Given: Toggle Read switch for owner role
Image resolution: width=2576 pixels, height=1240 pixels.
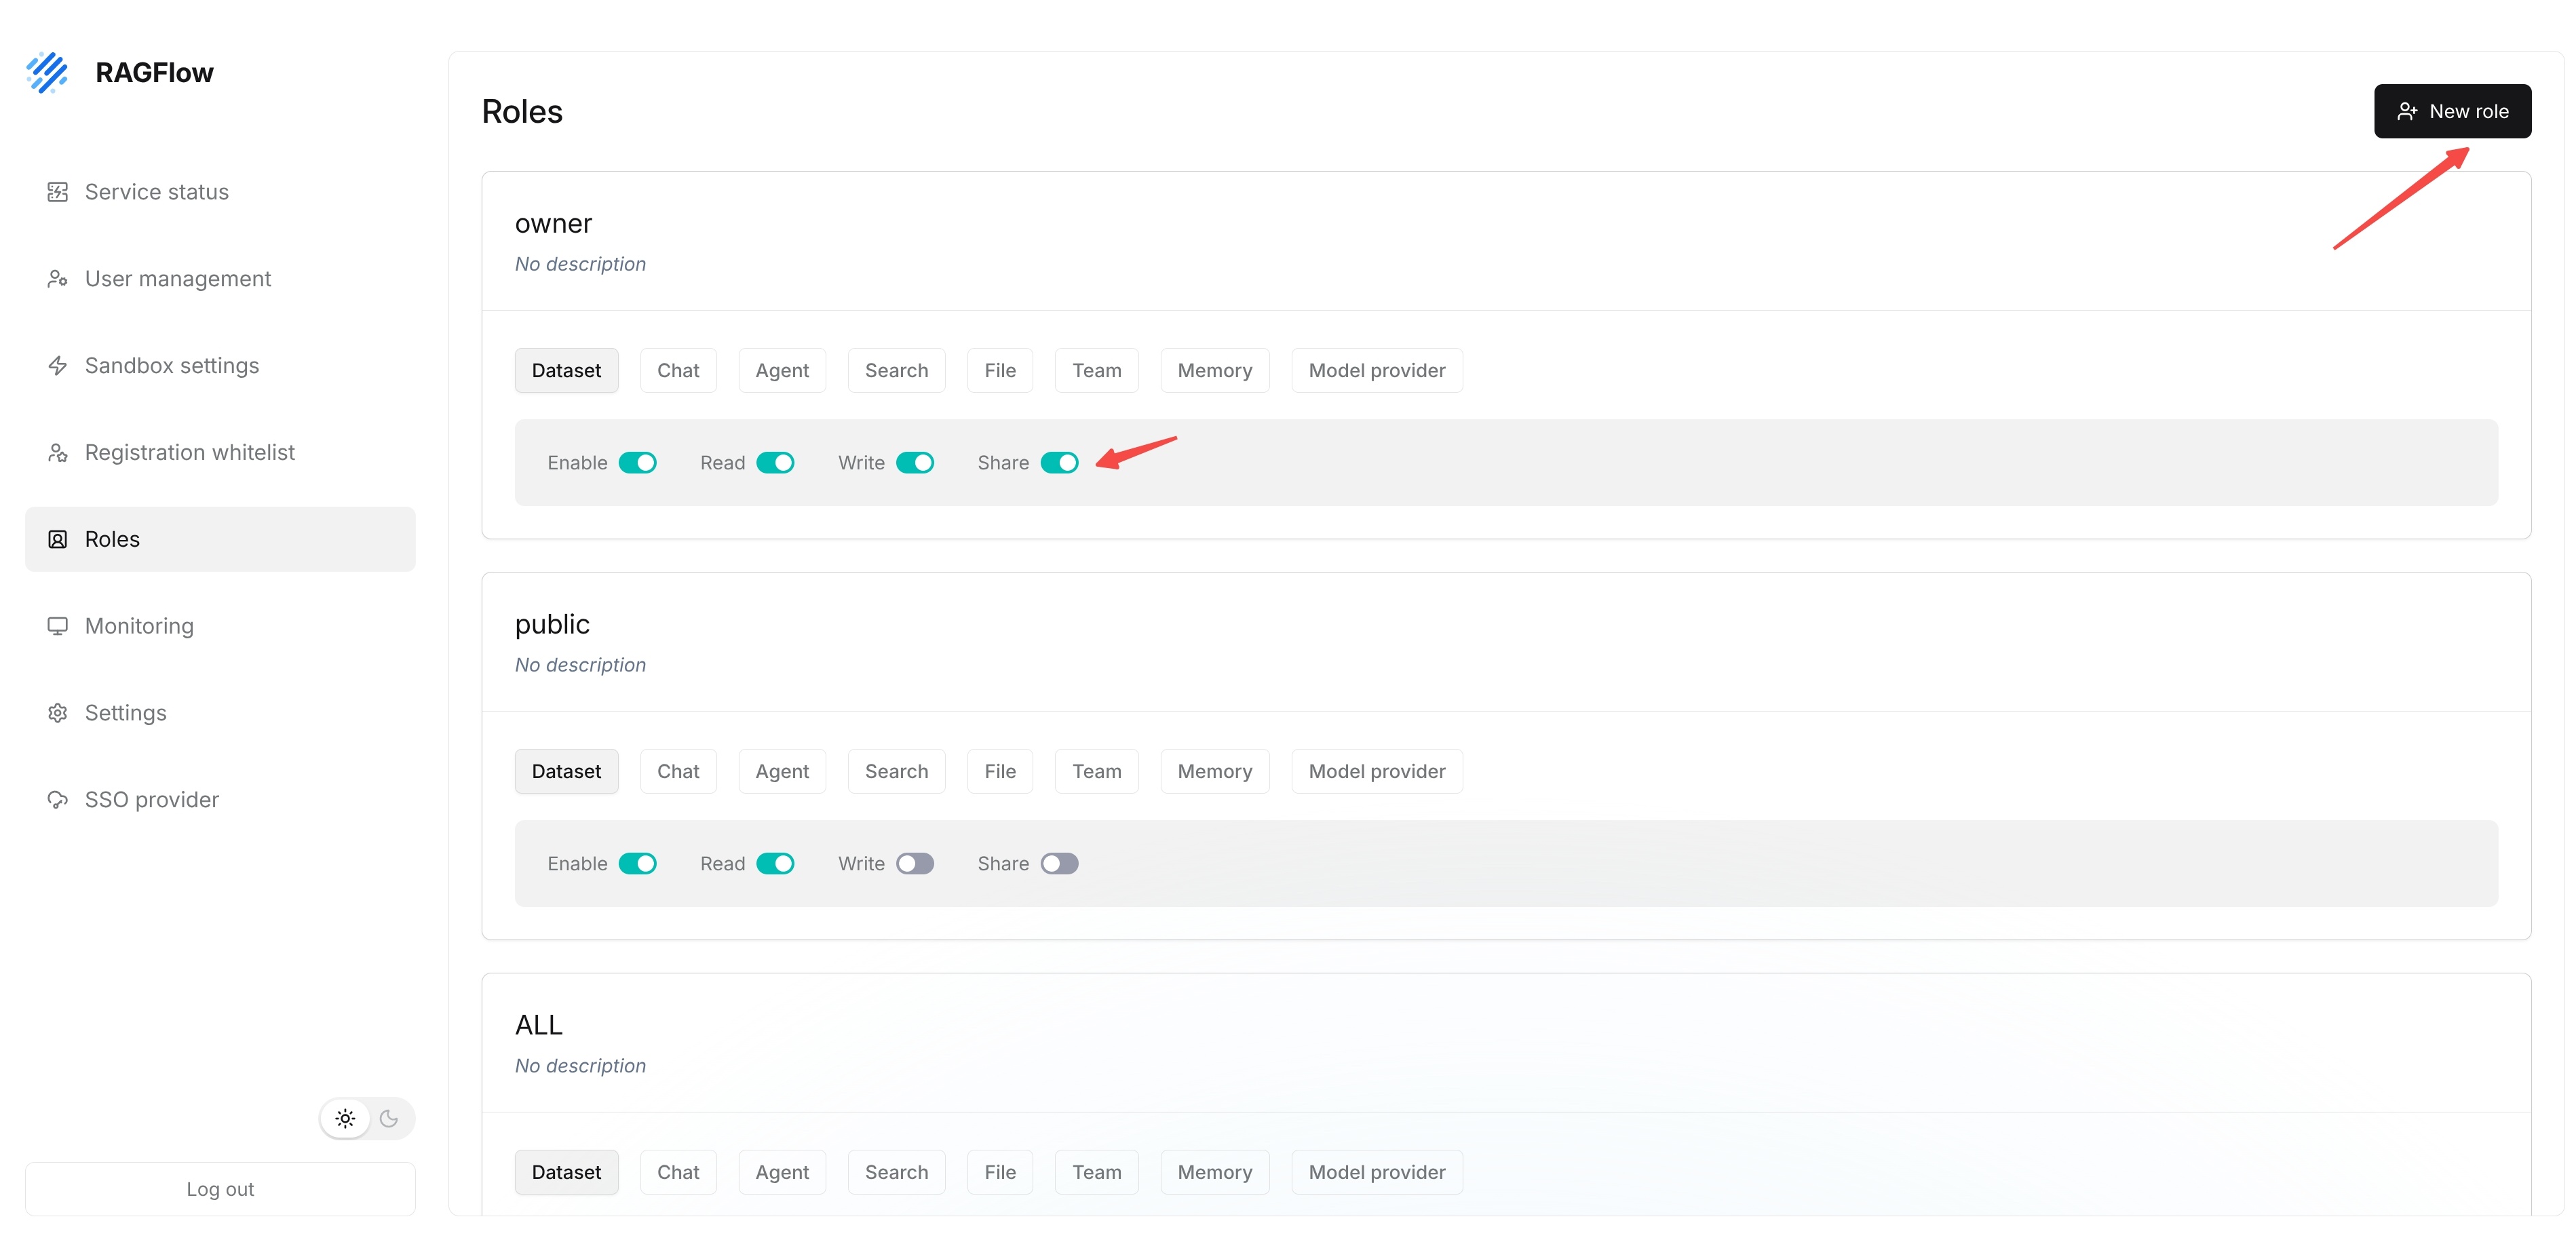Looking at the screenshot, I should click(775, 463).
